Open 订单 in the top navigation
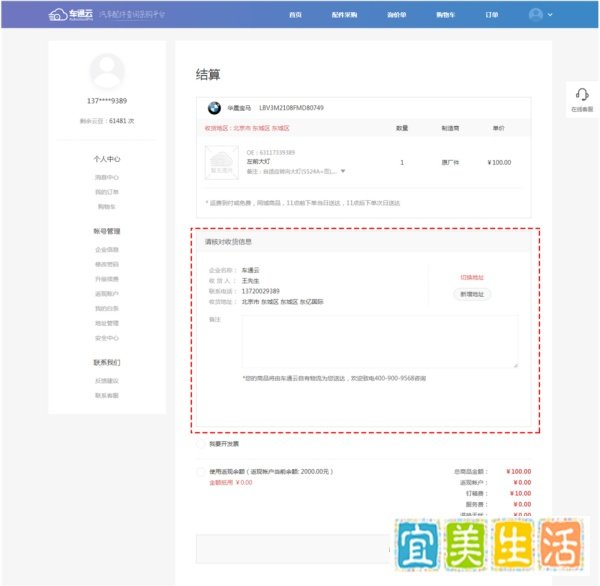600x586 pixels. (492, 15)
